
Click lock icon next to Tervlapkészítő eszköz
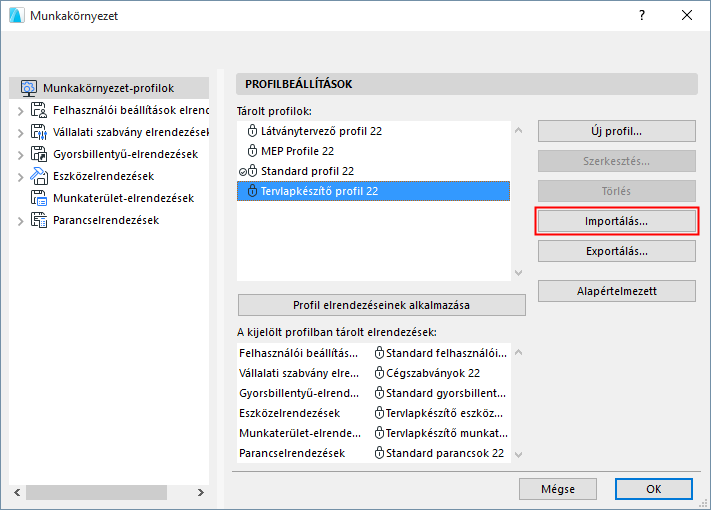tap(379, 413)
